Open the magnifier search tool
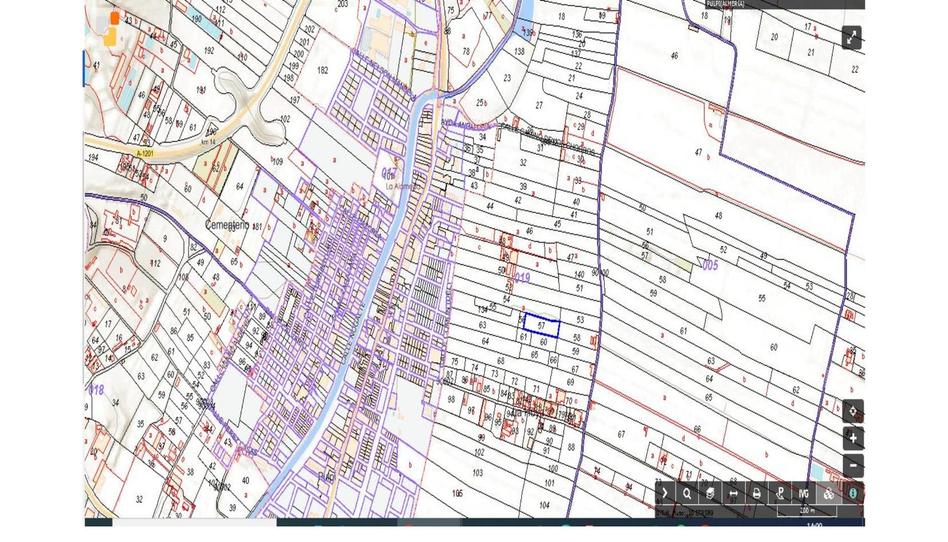 (687, 493)
